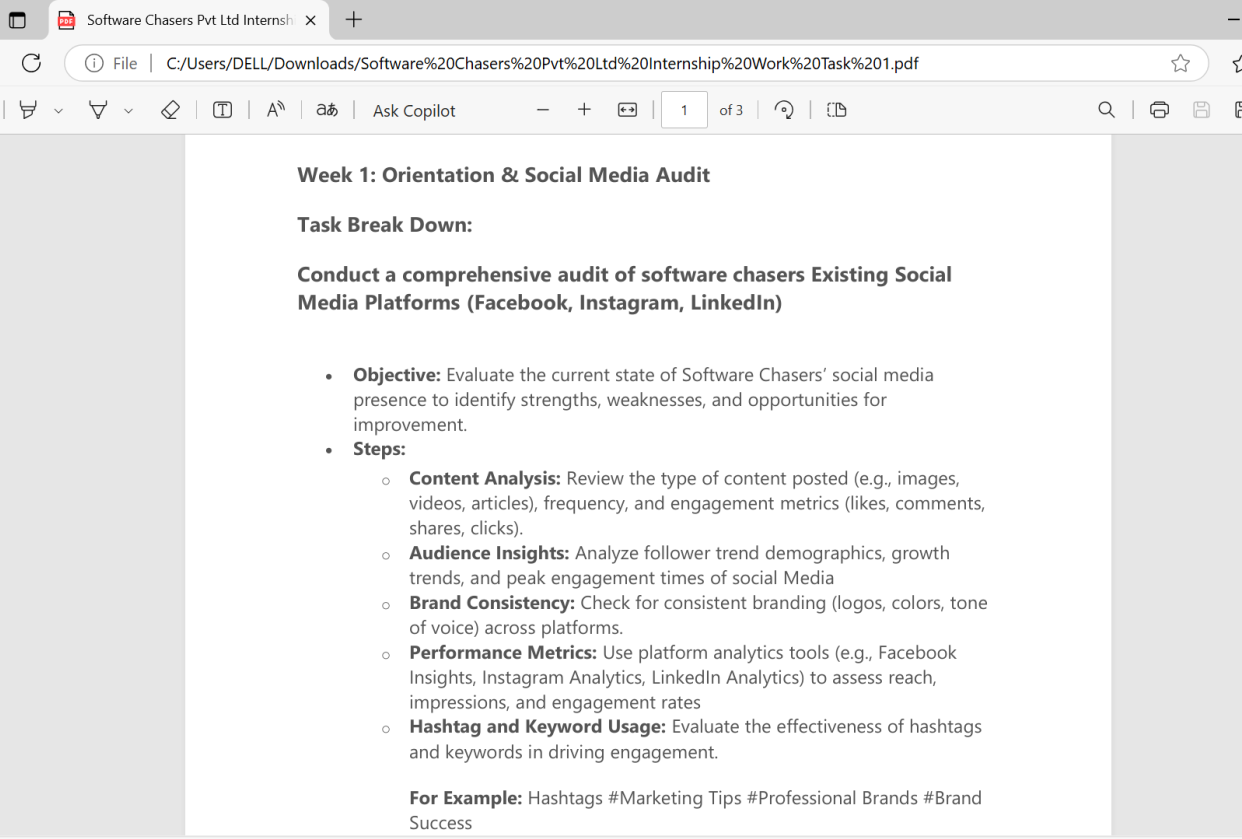
Task: Click the 'Week 1: Orientation & Social Media Audit' heading
Action: coord(503,175)
